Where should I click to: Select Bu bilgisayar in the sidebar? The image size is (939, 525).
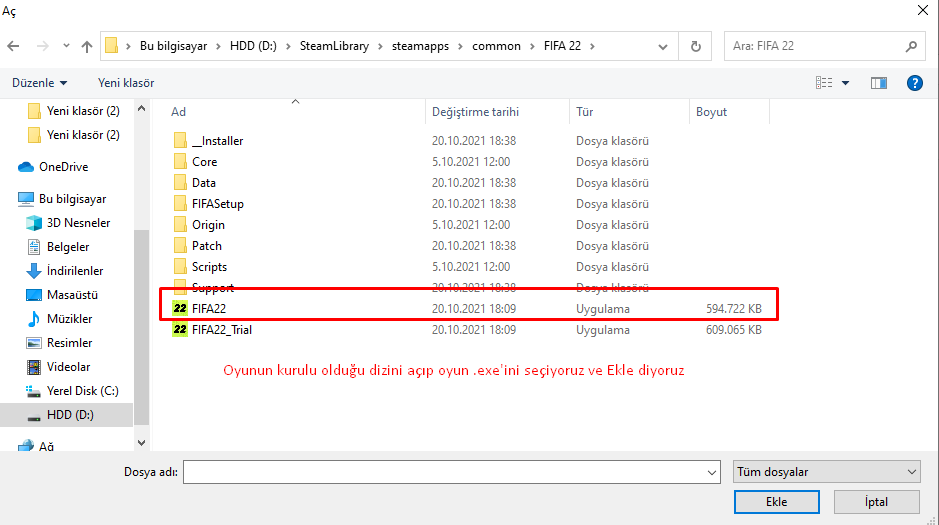72,199
